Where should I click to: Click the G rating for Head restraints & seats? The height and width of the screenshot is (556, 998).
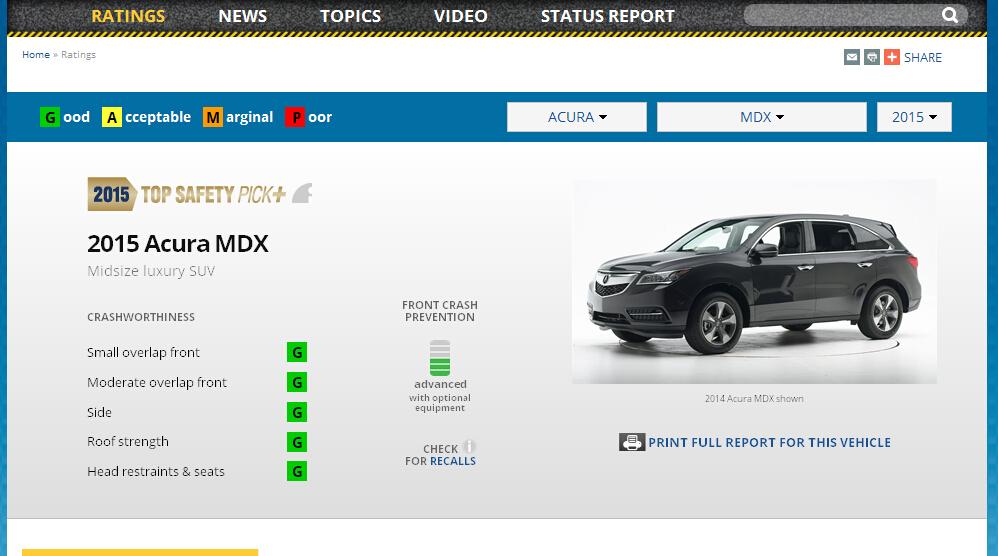pos(297,471)
